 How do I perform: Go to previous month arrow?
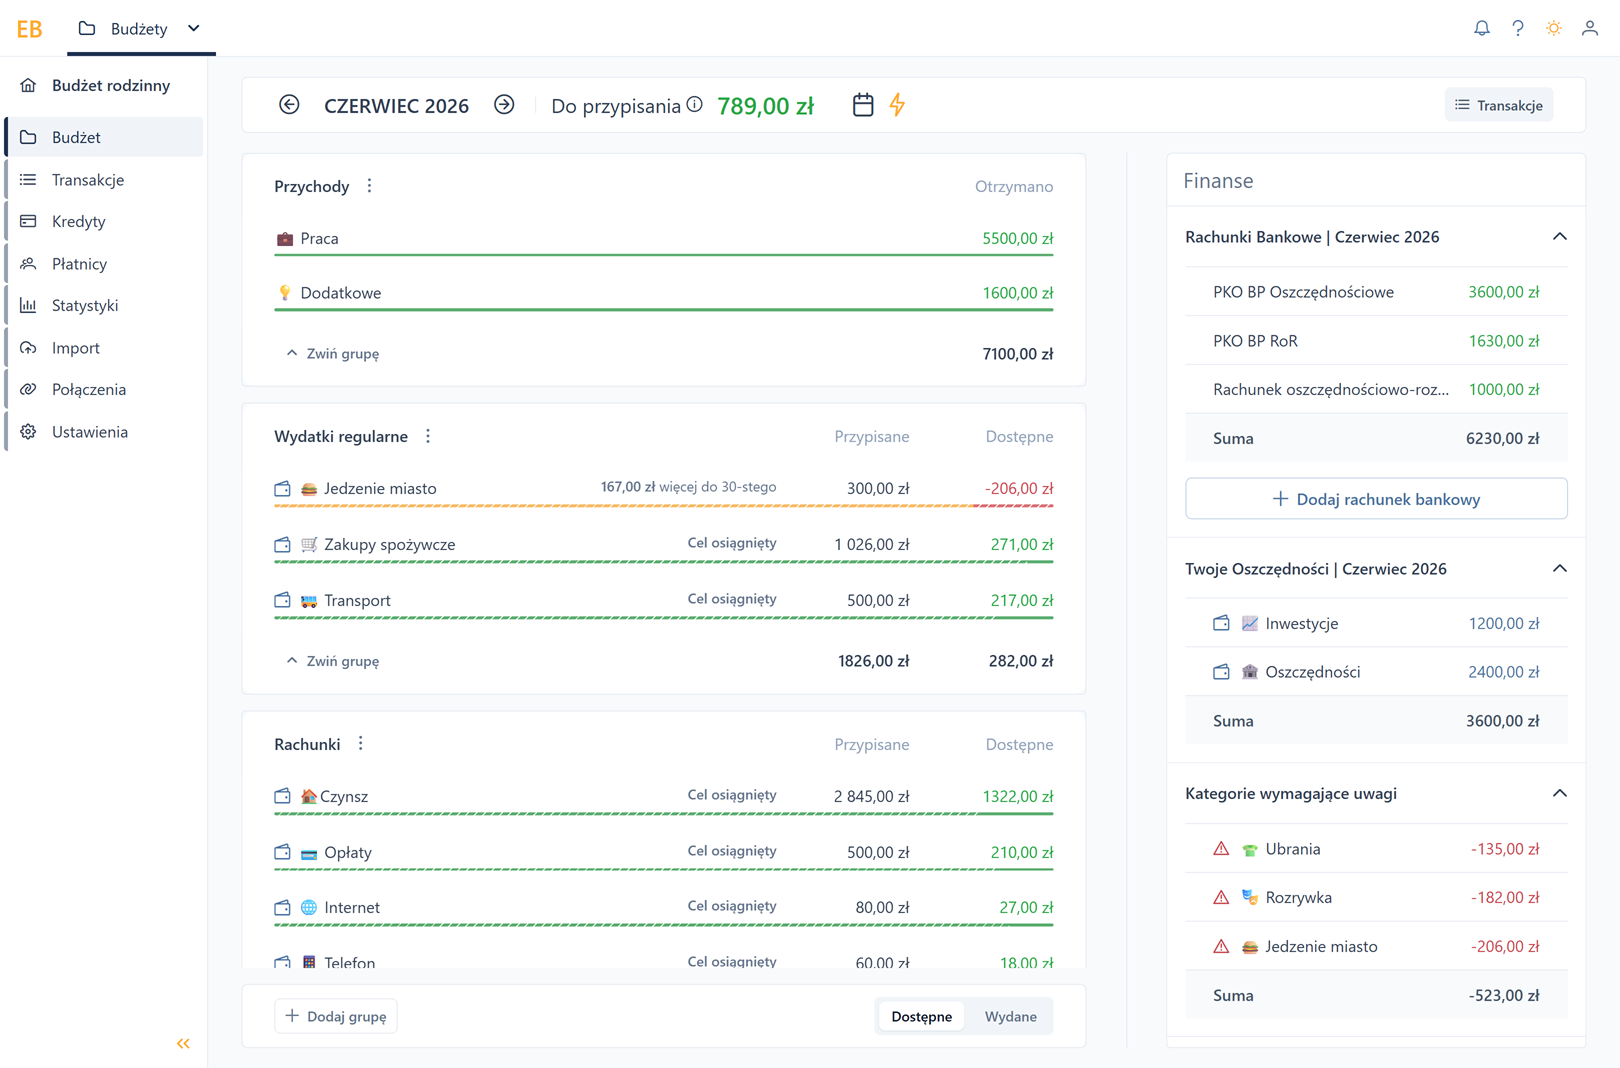pos(289,105)
